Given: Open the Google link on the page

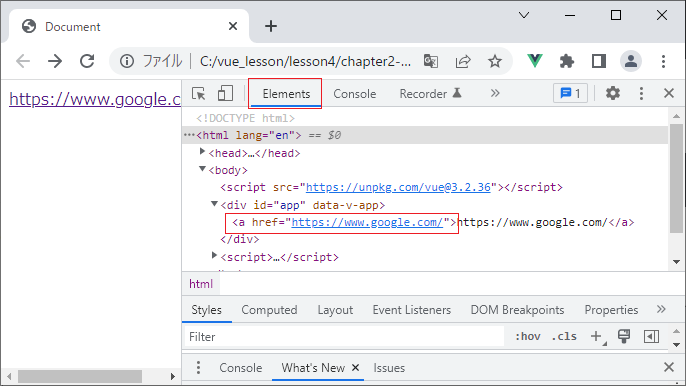Looking at the screenshot, I should 95,99.
